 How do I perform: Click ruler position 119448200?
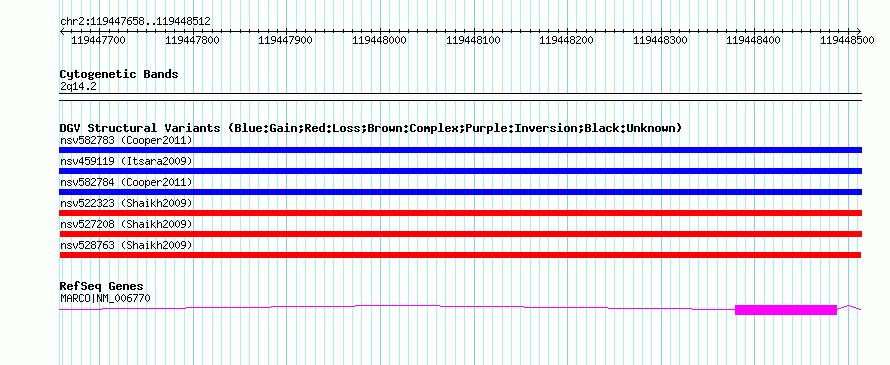click(x=566, y=40)
